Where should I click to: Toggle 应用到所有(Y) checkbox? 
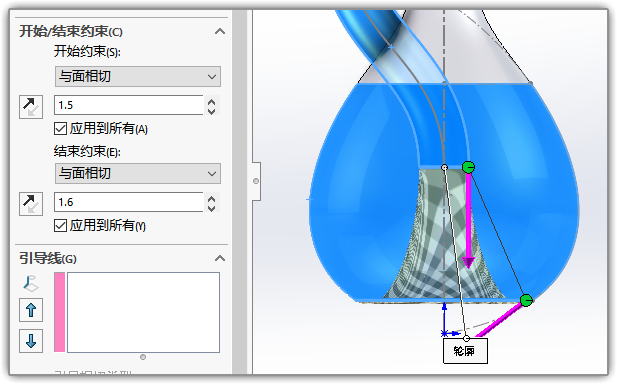[60, 226]
